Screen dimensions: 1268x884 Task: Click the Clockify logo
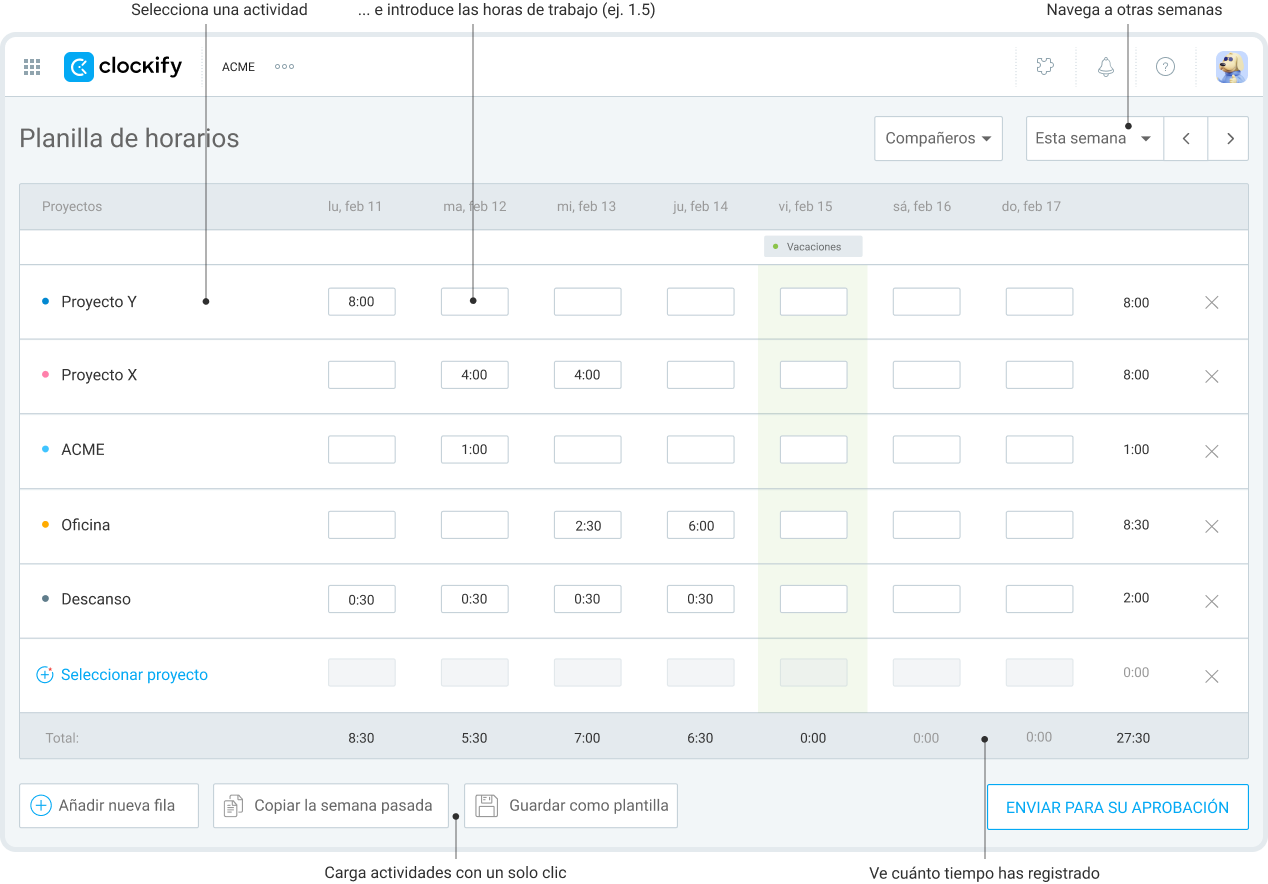tap(123, 67)
